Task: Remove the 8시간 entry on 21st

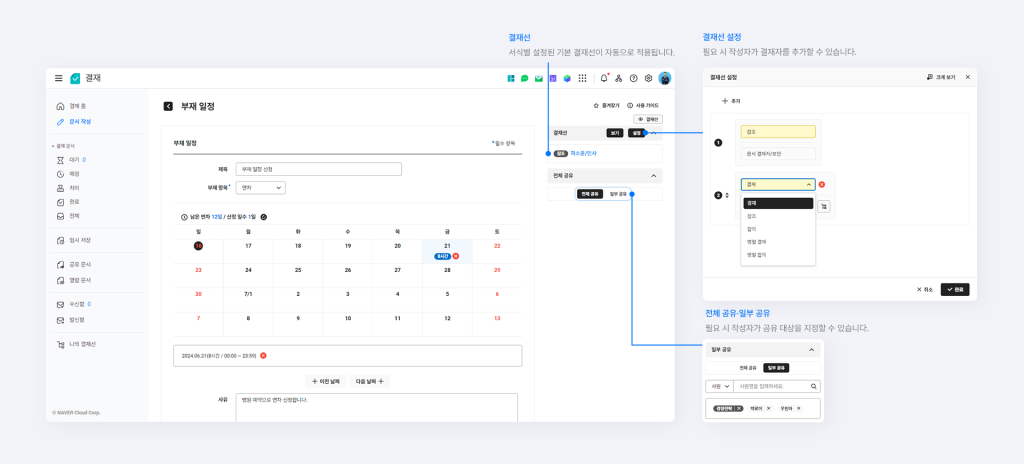Action: click(x=456, y=256)
